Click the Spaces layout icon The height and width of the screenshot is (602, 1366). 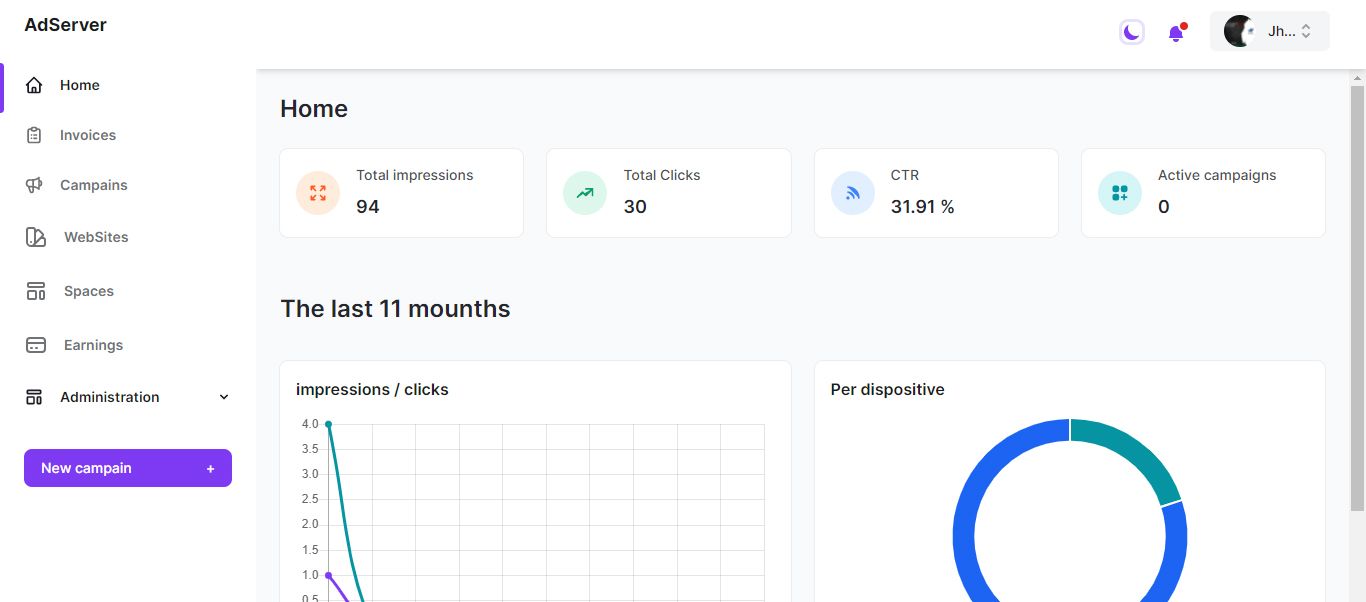coord(35,291)
